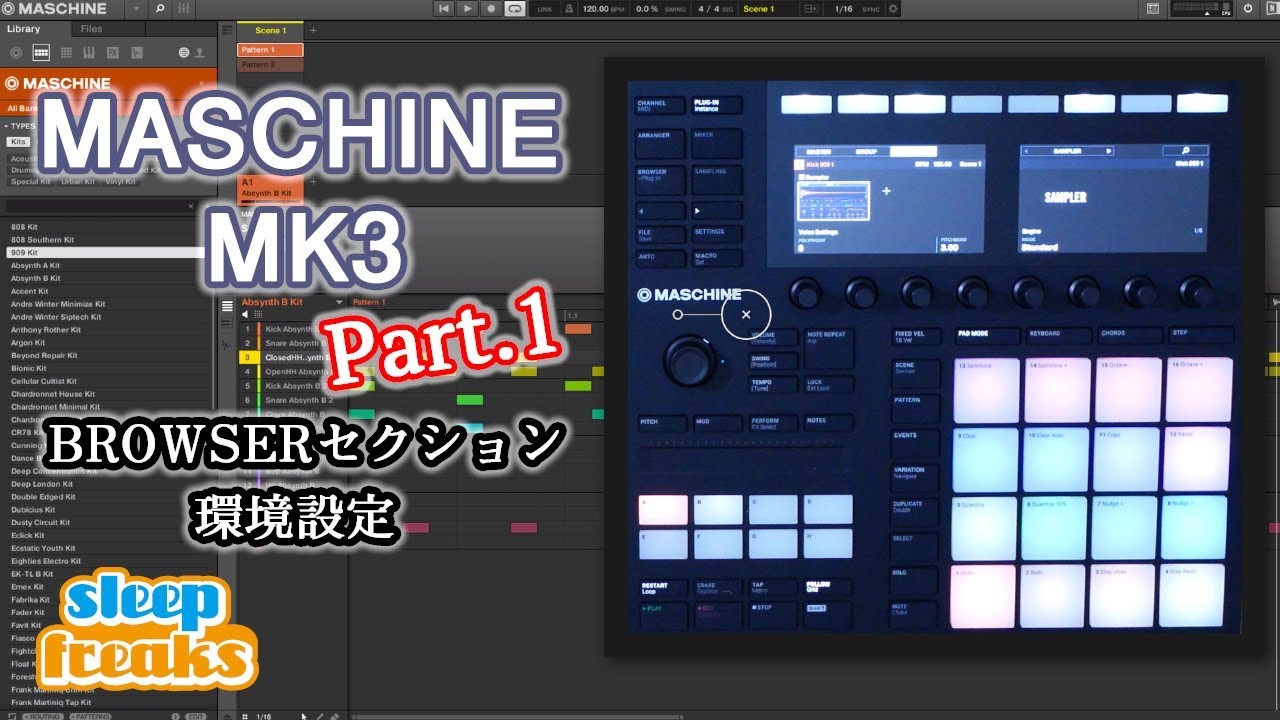The image size is (1280, 720).
Task: Show the Browser panel layout icon in header
Action: tap(1153, 9)
